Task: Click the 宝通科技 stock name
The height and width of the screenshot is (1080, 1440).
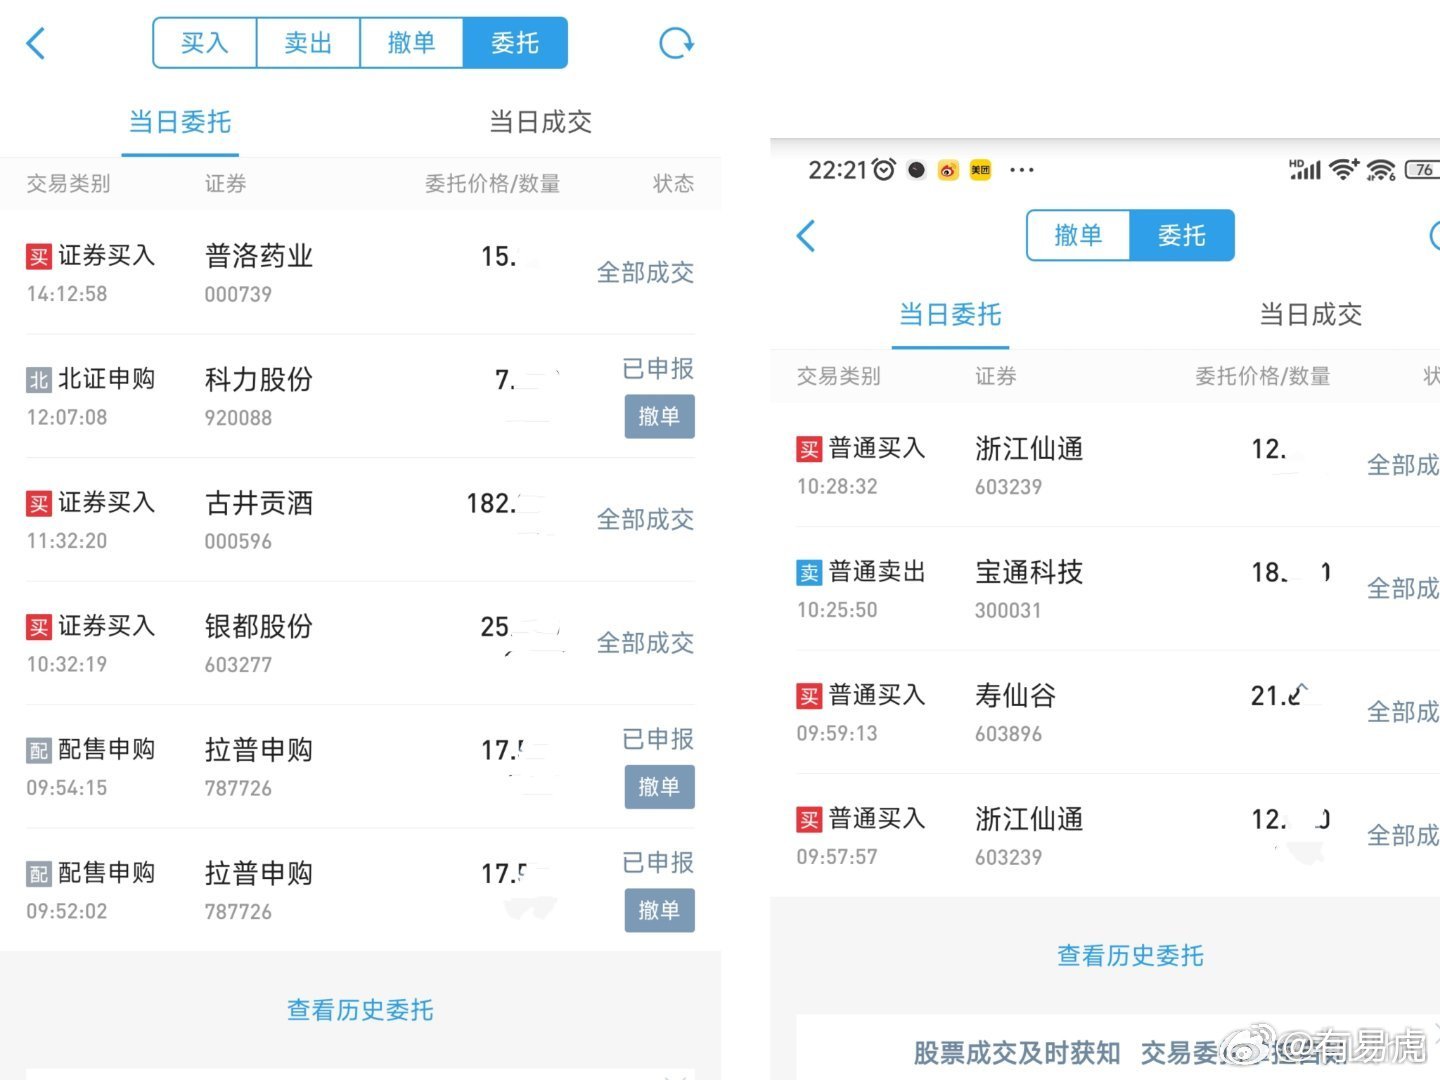Action: [1029, 572]
